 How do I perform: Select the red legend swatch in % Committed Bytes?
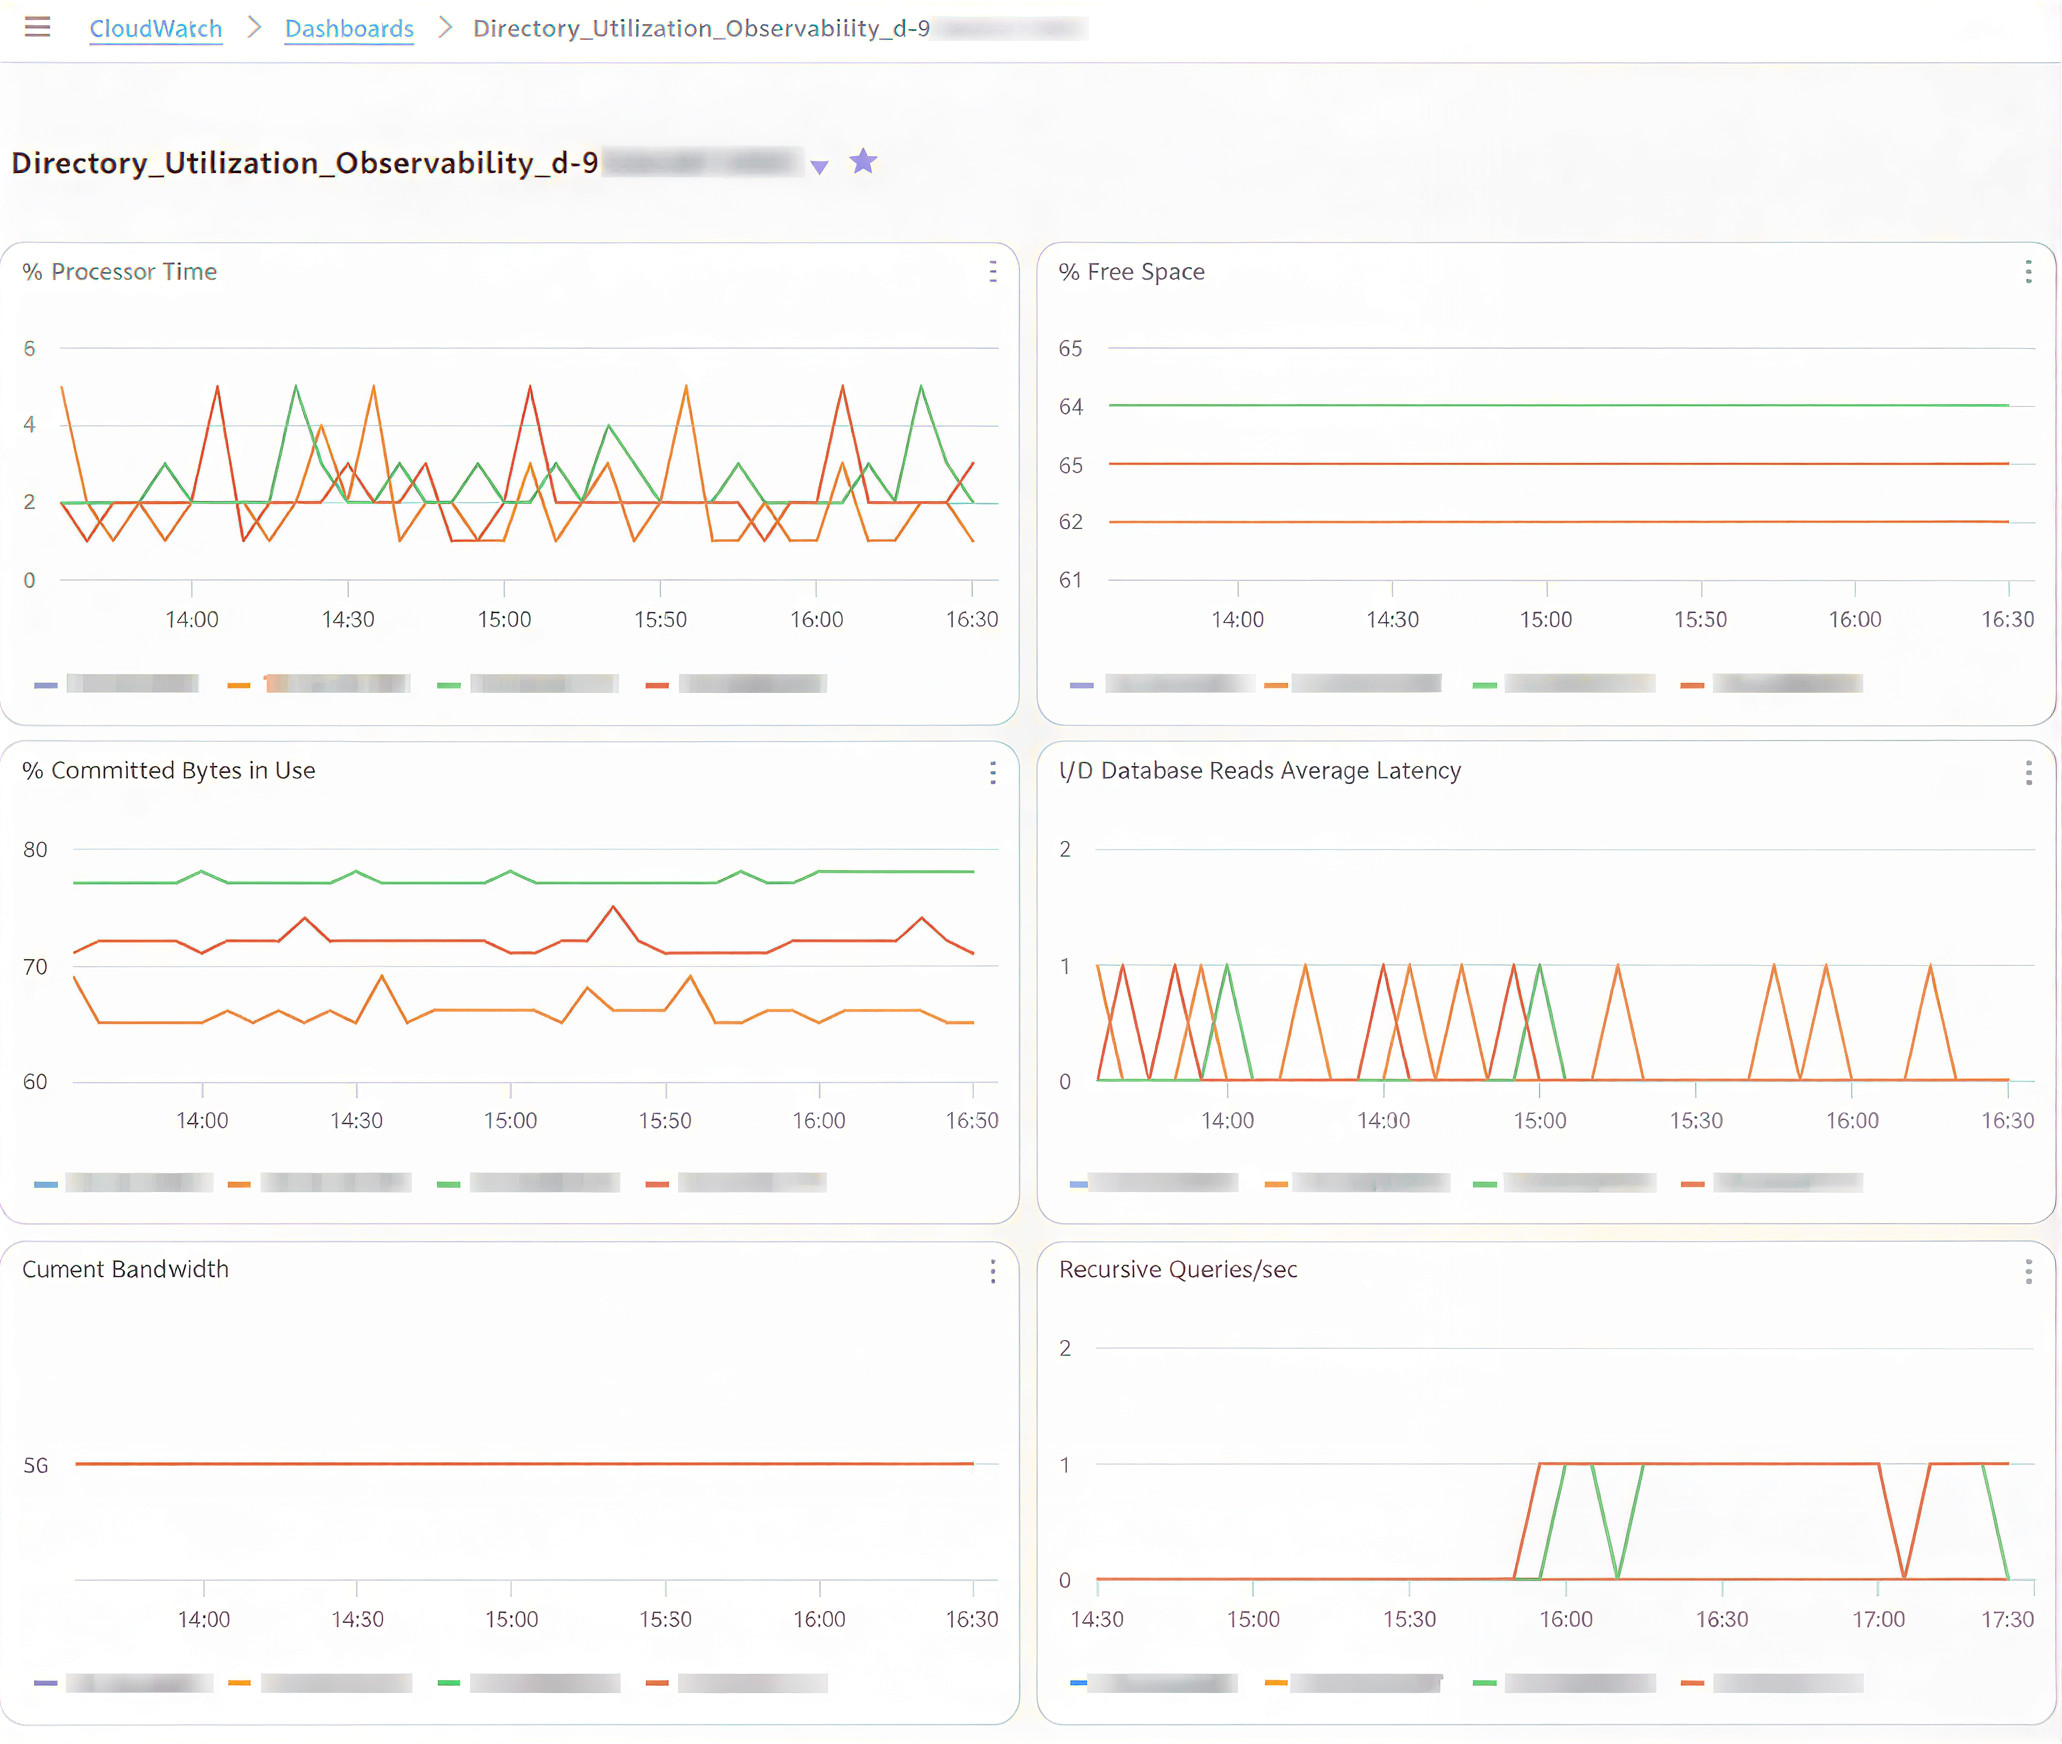[x=656, y=1182]
